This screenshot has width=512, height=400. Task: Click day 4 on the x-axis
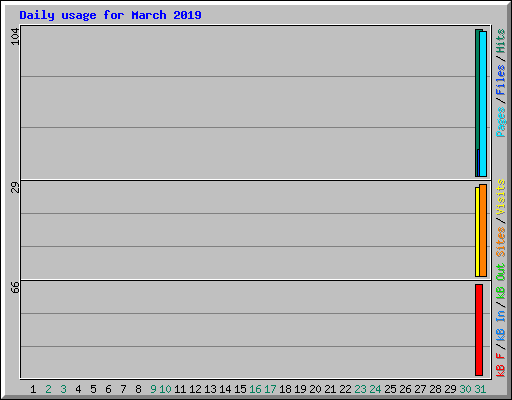78,389
